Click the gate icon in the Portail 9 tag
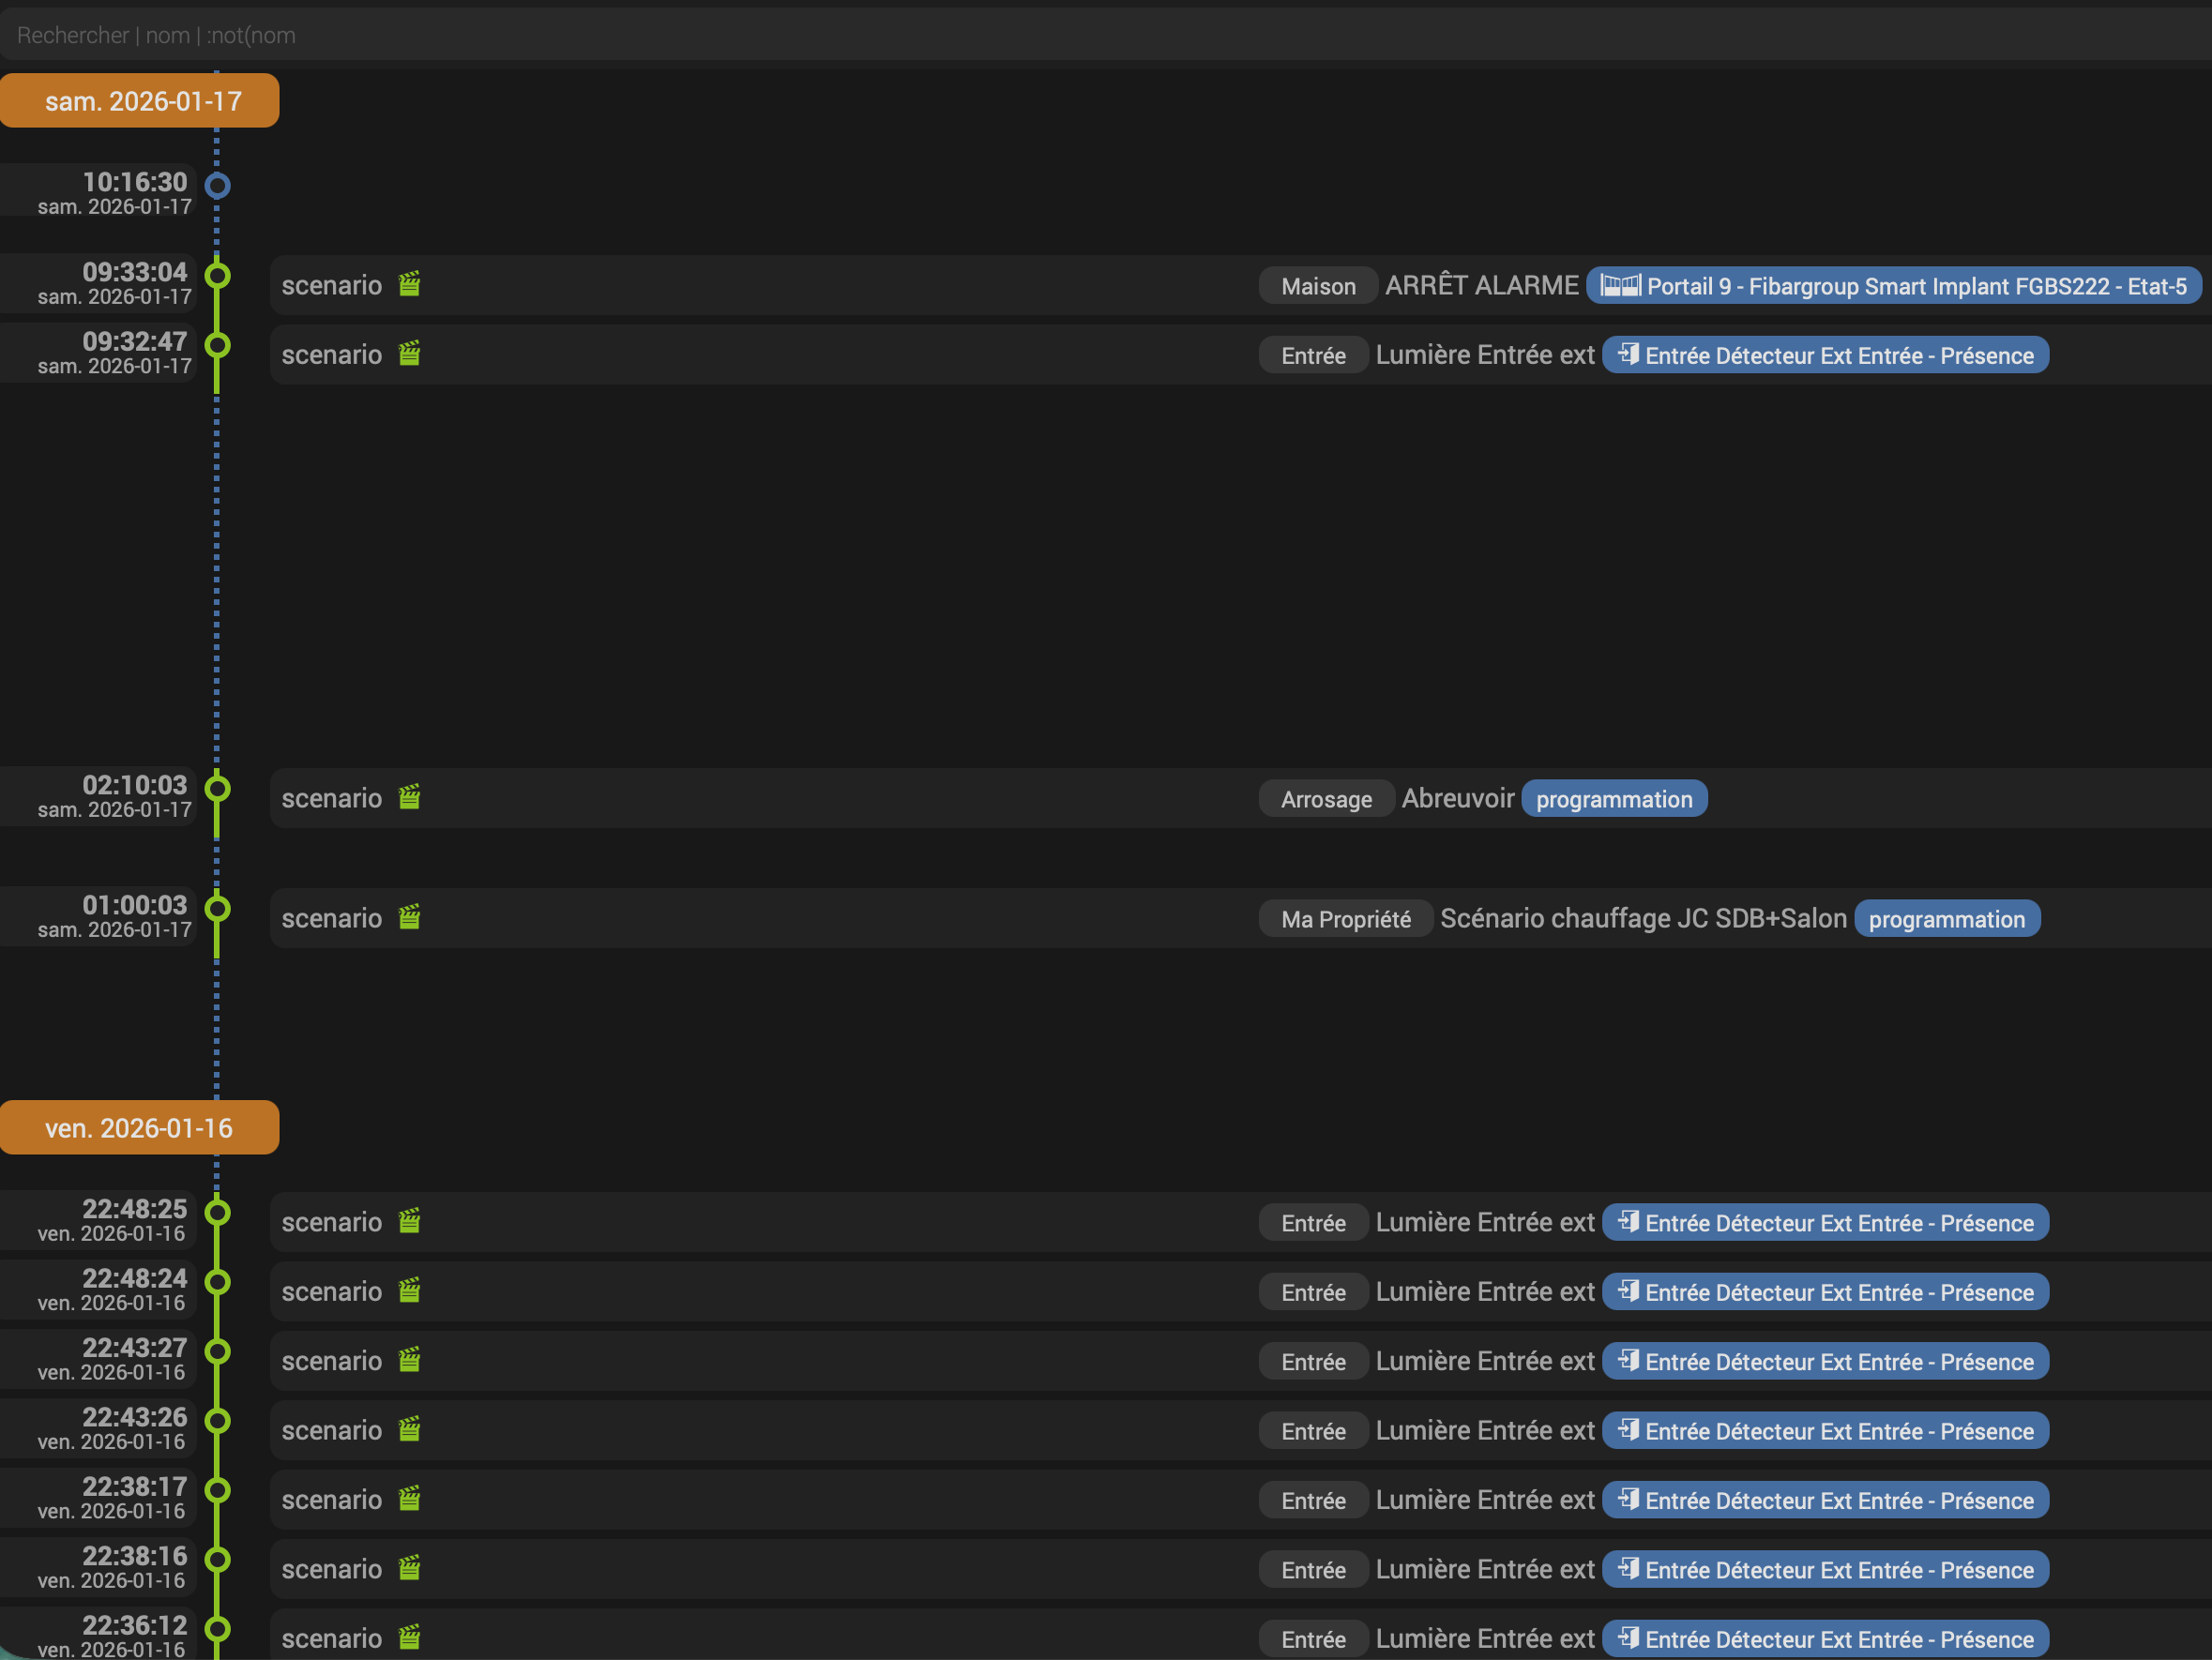The image size is (2212, 1660). 1620,286
